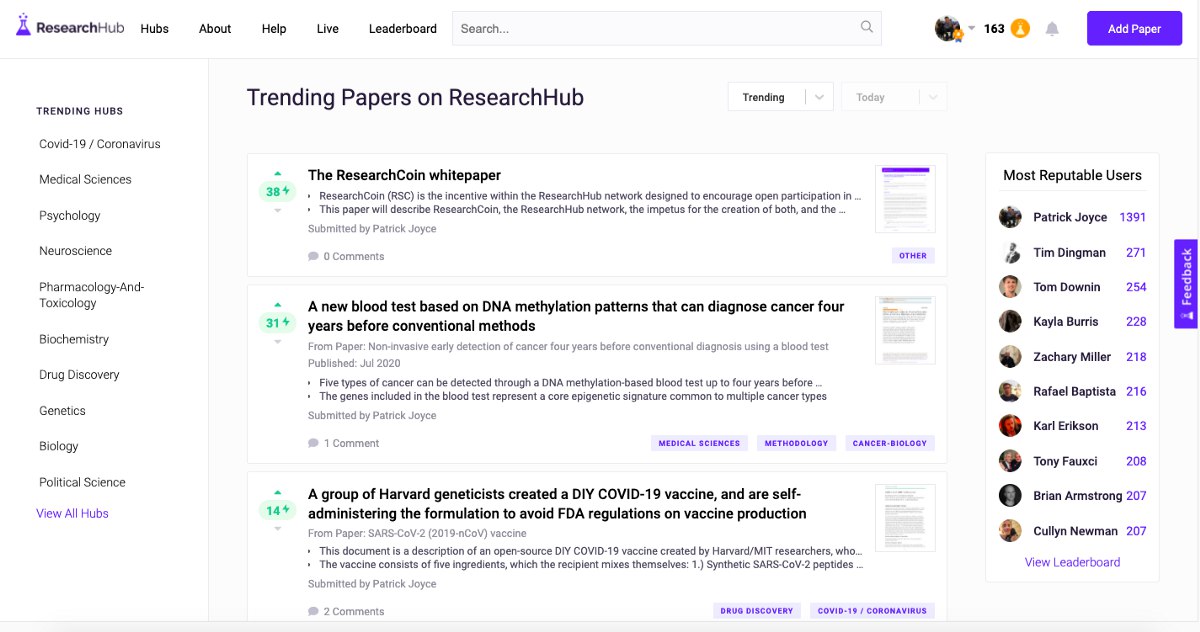Open the Leaderboard page
Viewport: 1200px width, 632px height.
point(402,29)
